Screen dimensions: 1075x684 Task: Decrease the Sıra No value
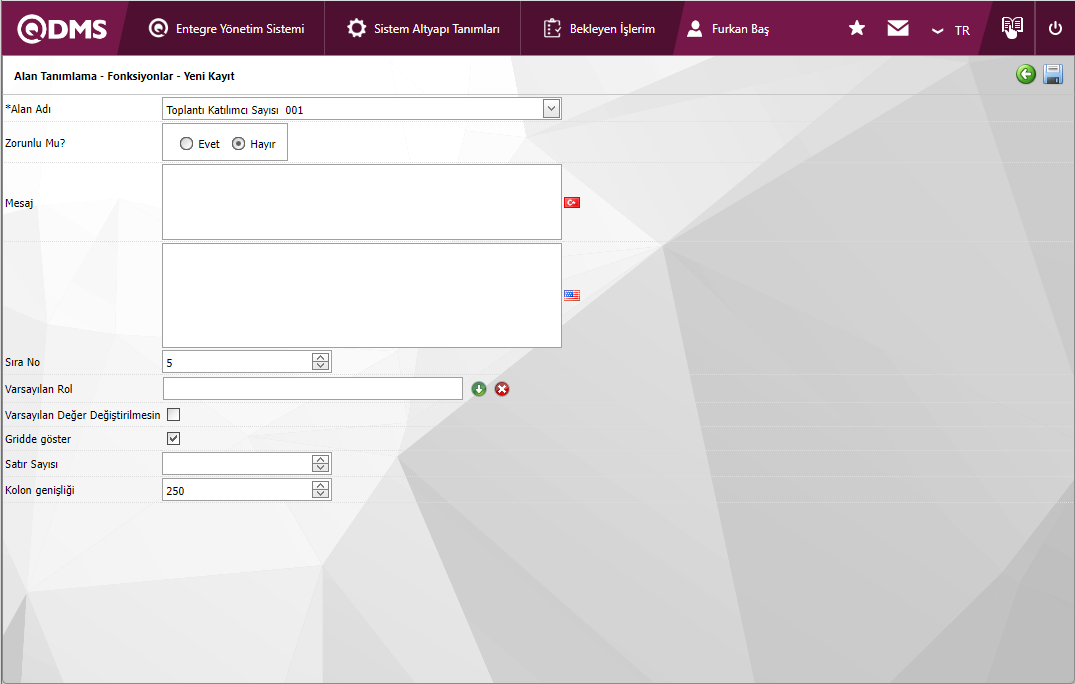coord(320,366)
